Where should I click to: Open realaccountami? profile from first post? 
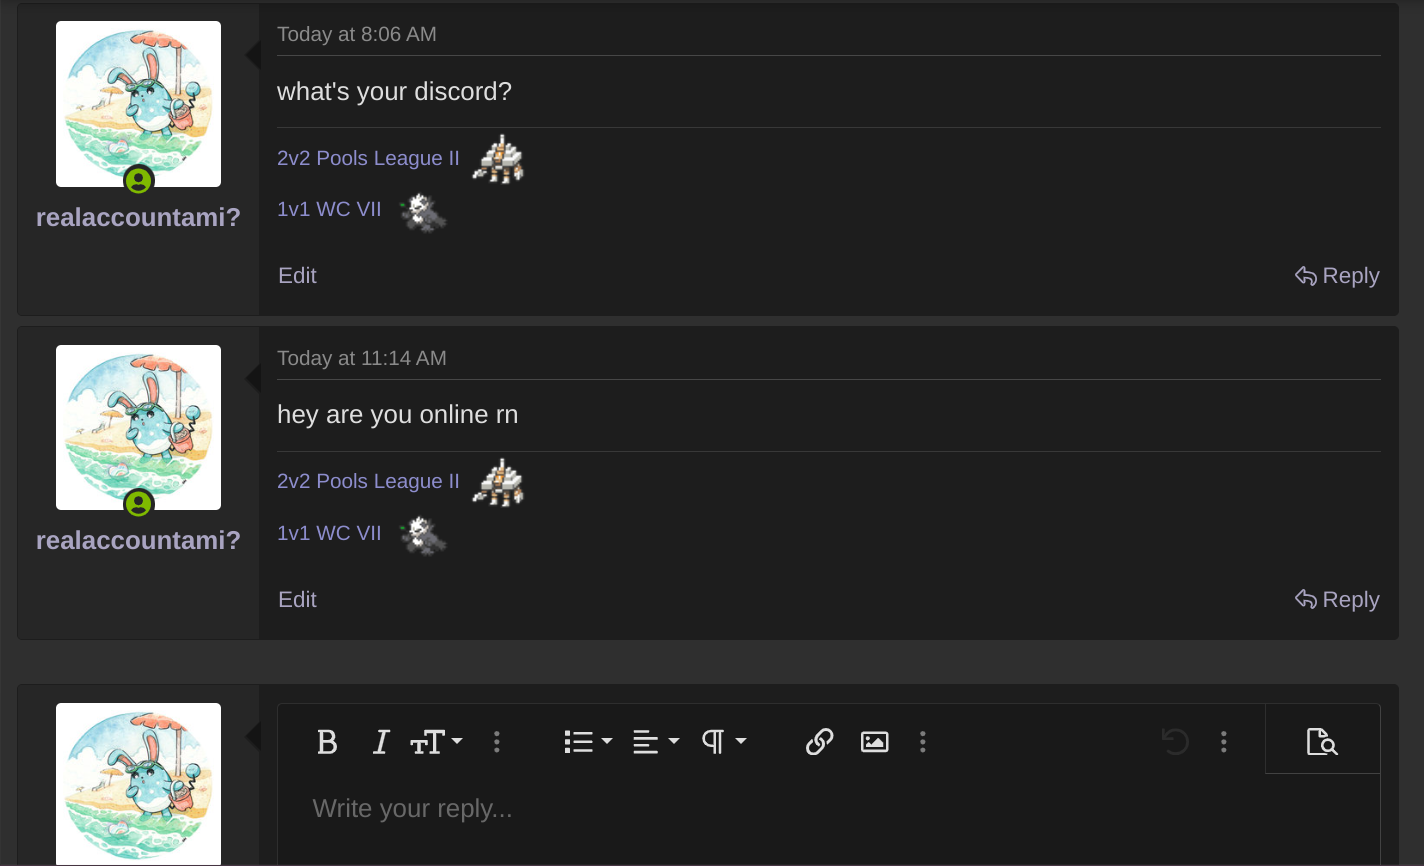(138, 217)
